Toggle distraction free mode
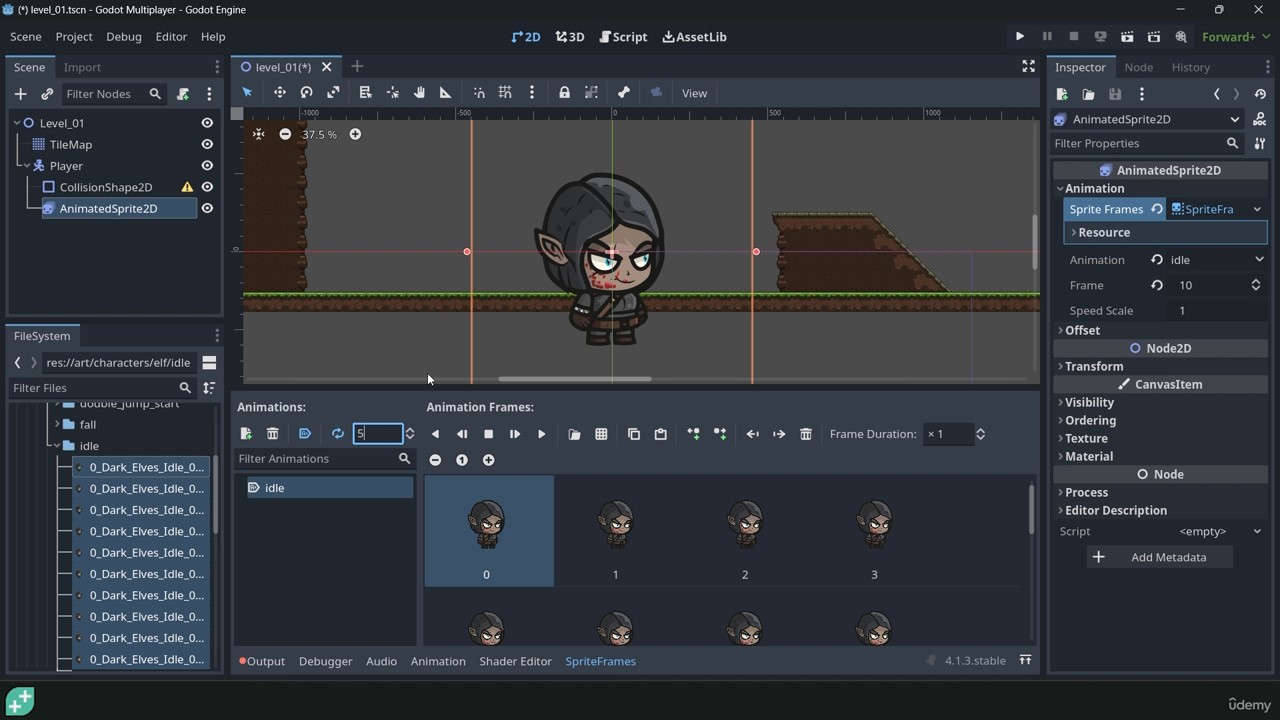This screenshot has width=1280, height=720. 1028,67
